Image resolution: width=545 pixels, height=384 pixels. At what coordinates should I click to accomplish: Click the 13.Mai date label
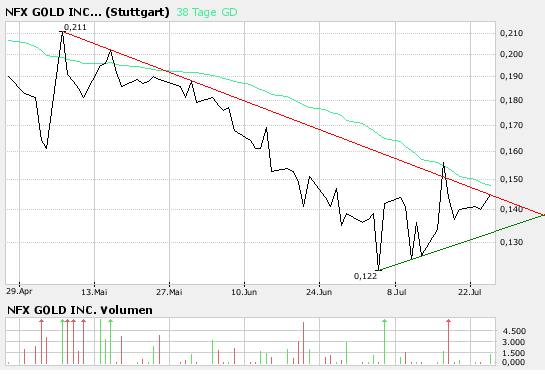coord(94,292)
